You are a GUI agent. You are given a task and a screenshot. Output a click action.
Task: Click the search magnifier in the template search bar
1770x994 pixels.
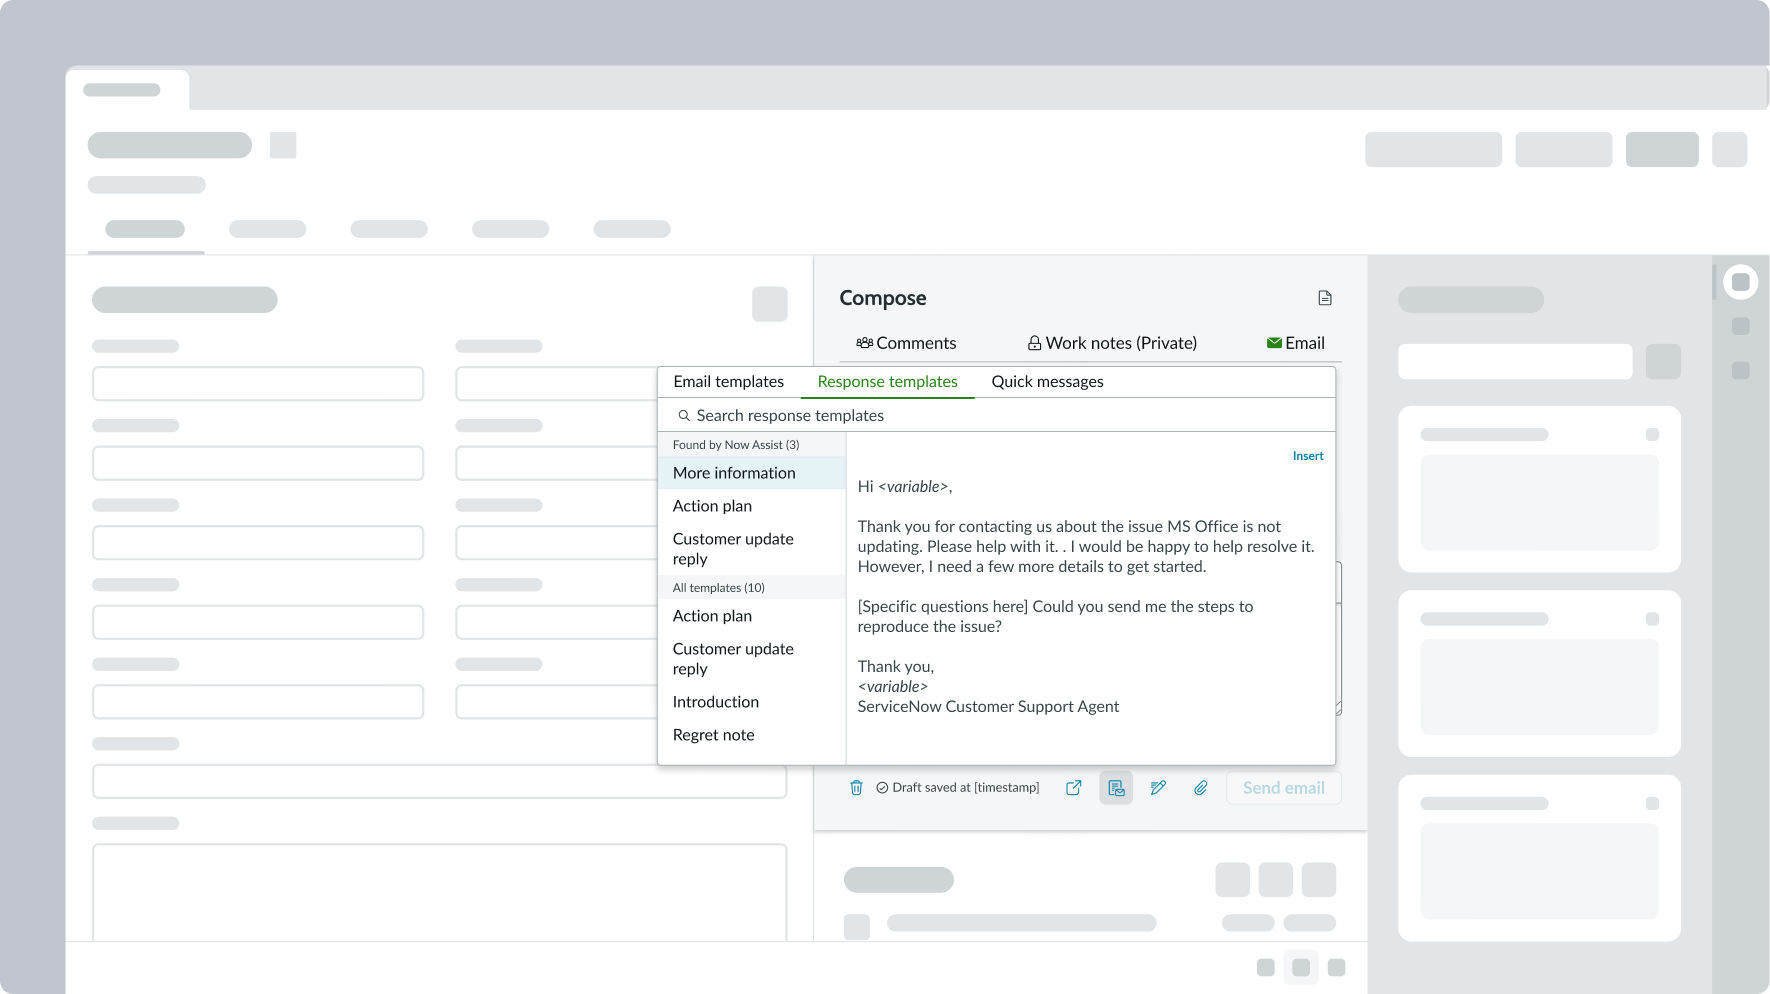(x=684, y=415)
